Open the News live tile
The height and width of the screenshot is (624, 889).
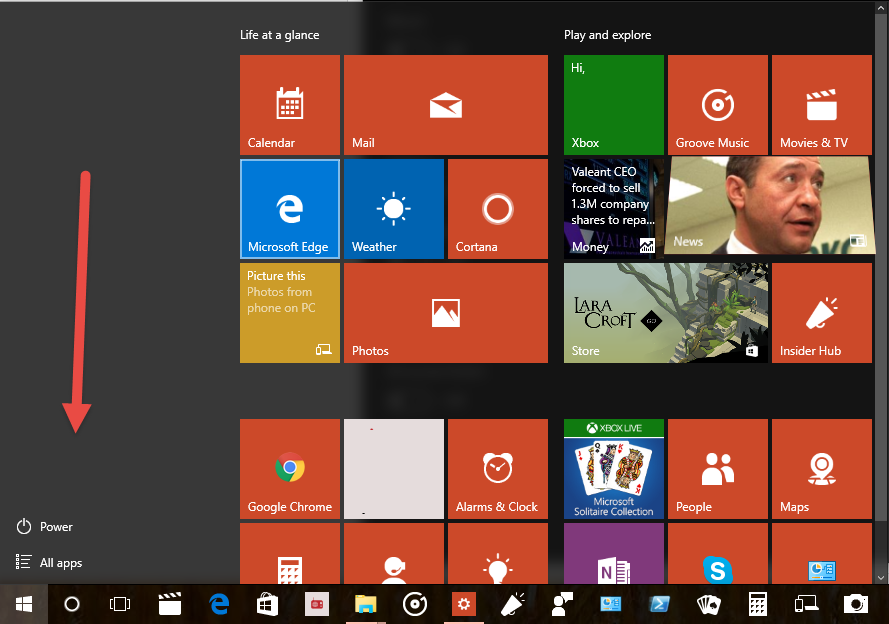(x=770, y=205)
